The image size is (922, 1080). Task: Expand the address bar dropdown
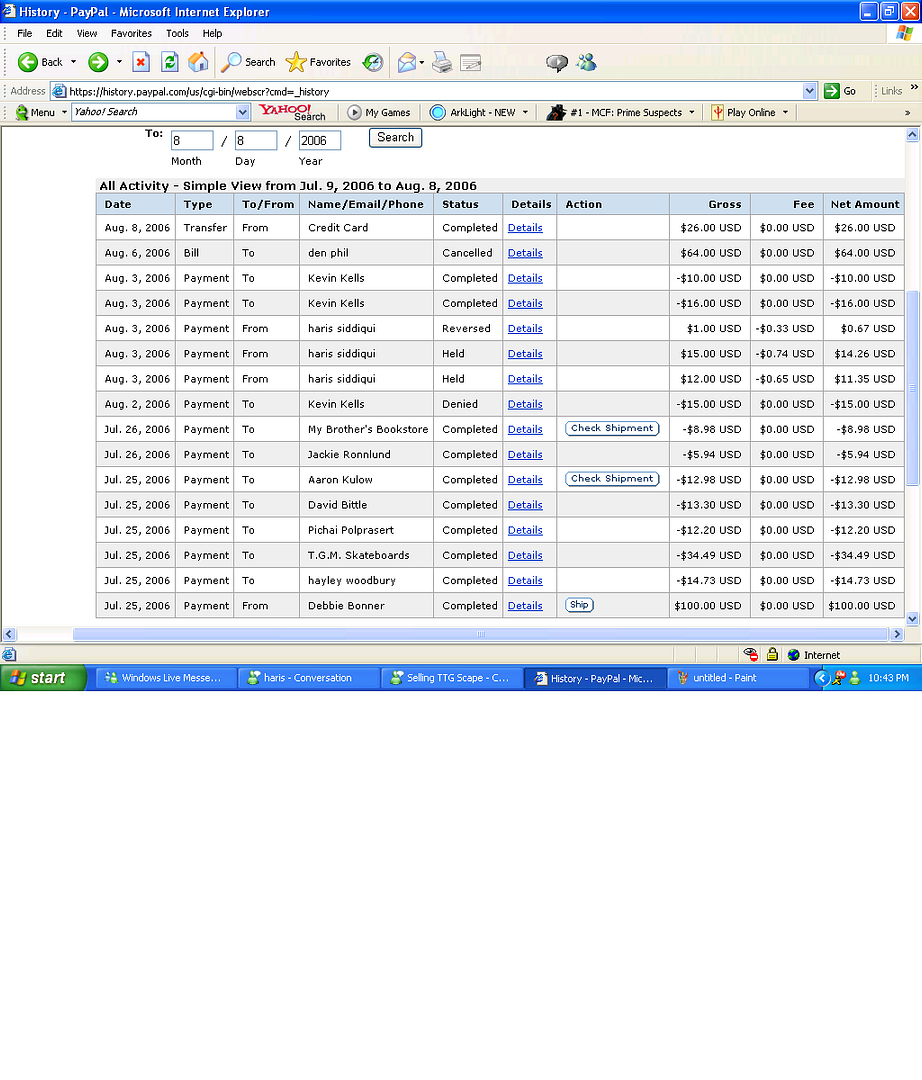(x=809, y=91)
